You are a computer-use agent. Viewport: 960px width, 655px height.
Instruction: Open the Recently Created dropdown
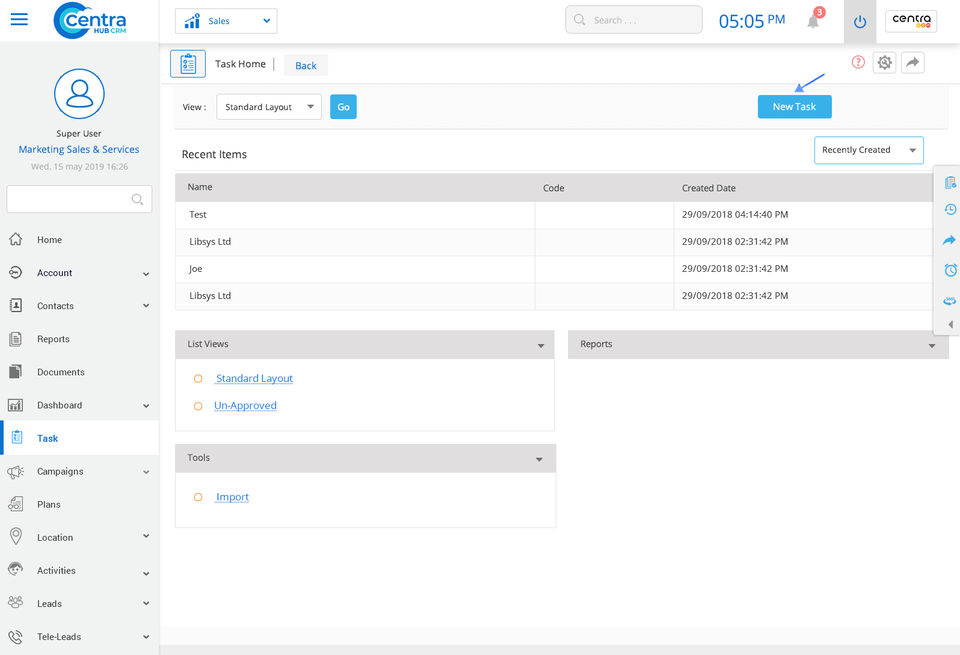pos(868,150)
